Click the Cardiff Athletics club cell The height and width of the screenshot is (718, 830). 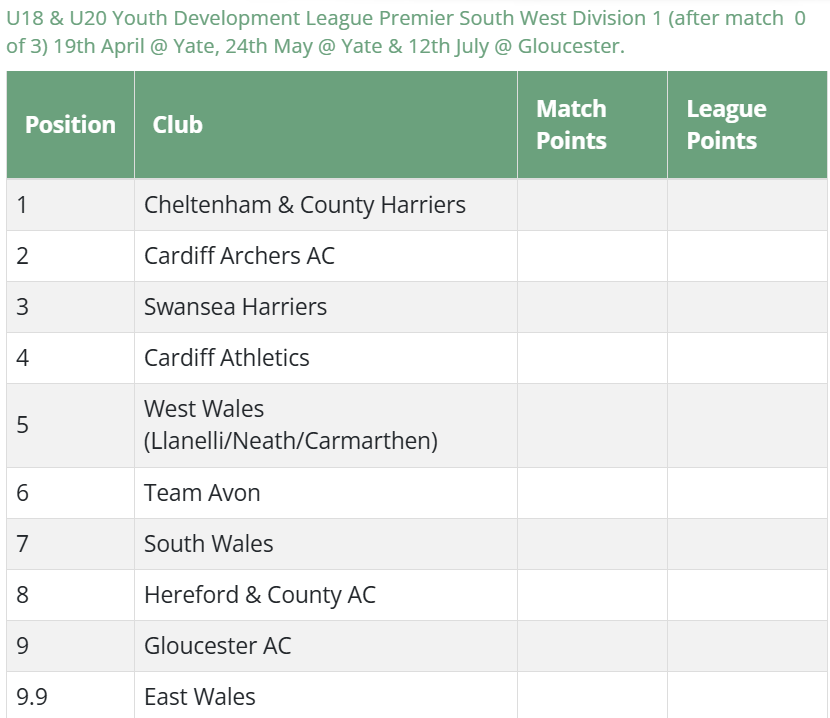(x=227, y=358)
